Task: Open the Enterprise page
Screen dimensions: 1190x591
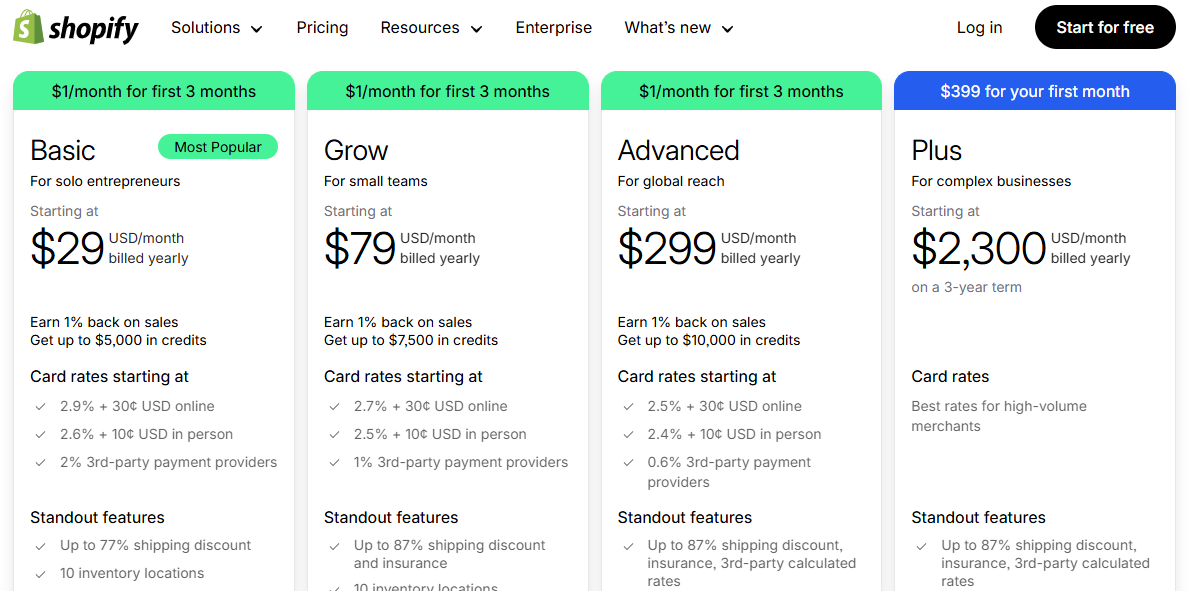Action: [x=553, y=27]
